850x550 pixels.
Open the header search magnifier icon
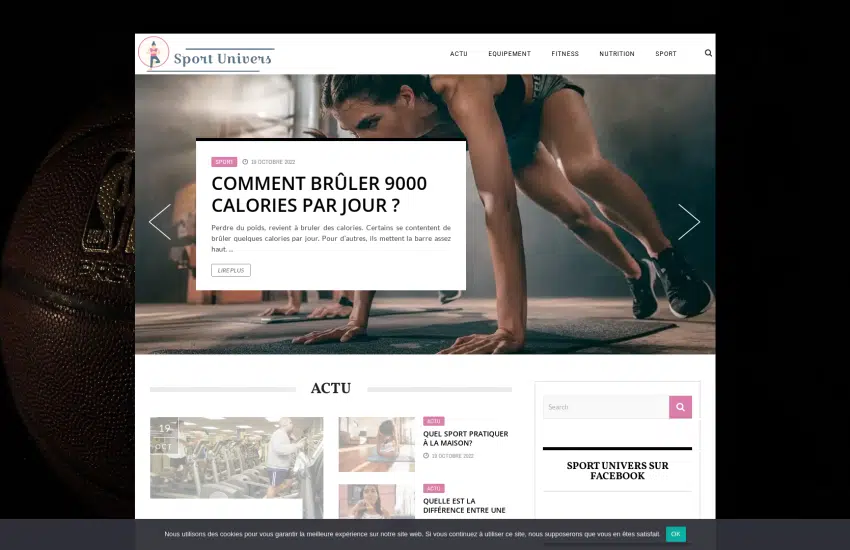[709, 53]
